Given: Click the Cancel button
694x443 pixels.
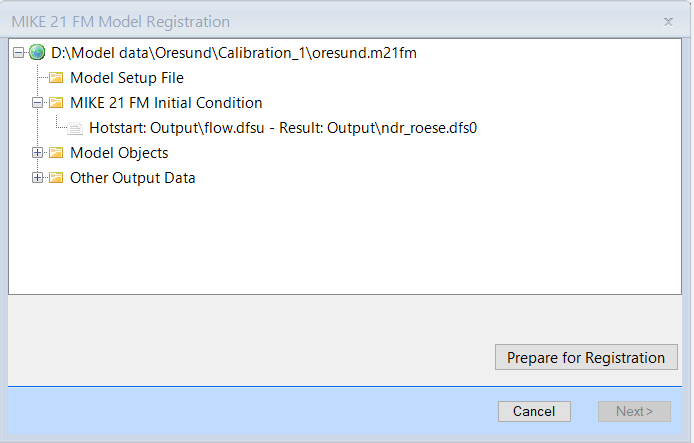Looking at the screenshot, I should 534,411.
